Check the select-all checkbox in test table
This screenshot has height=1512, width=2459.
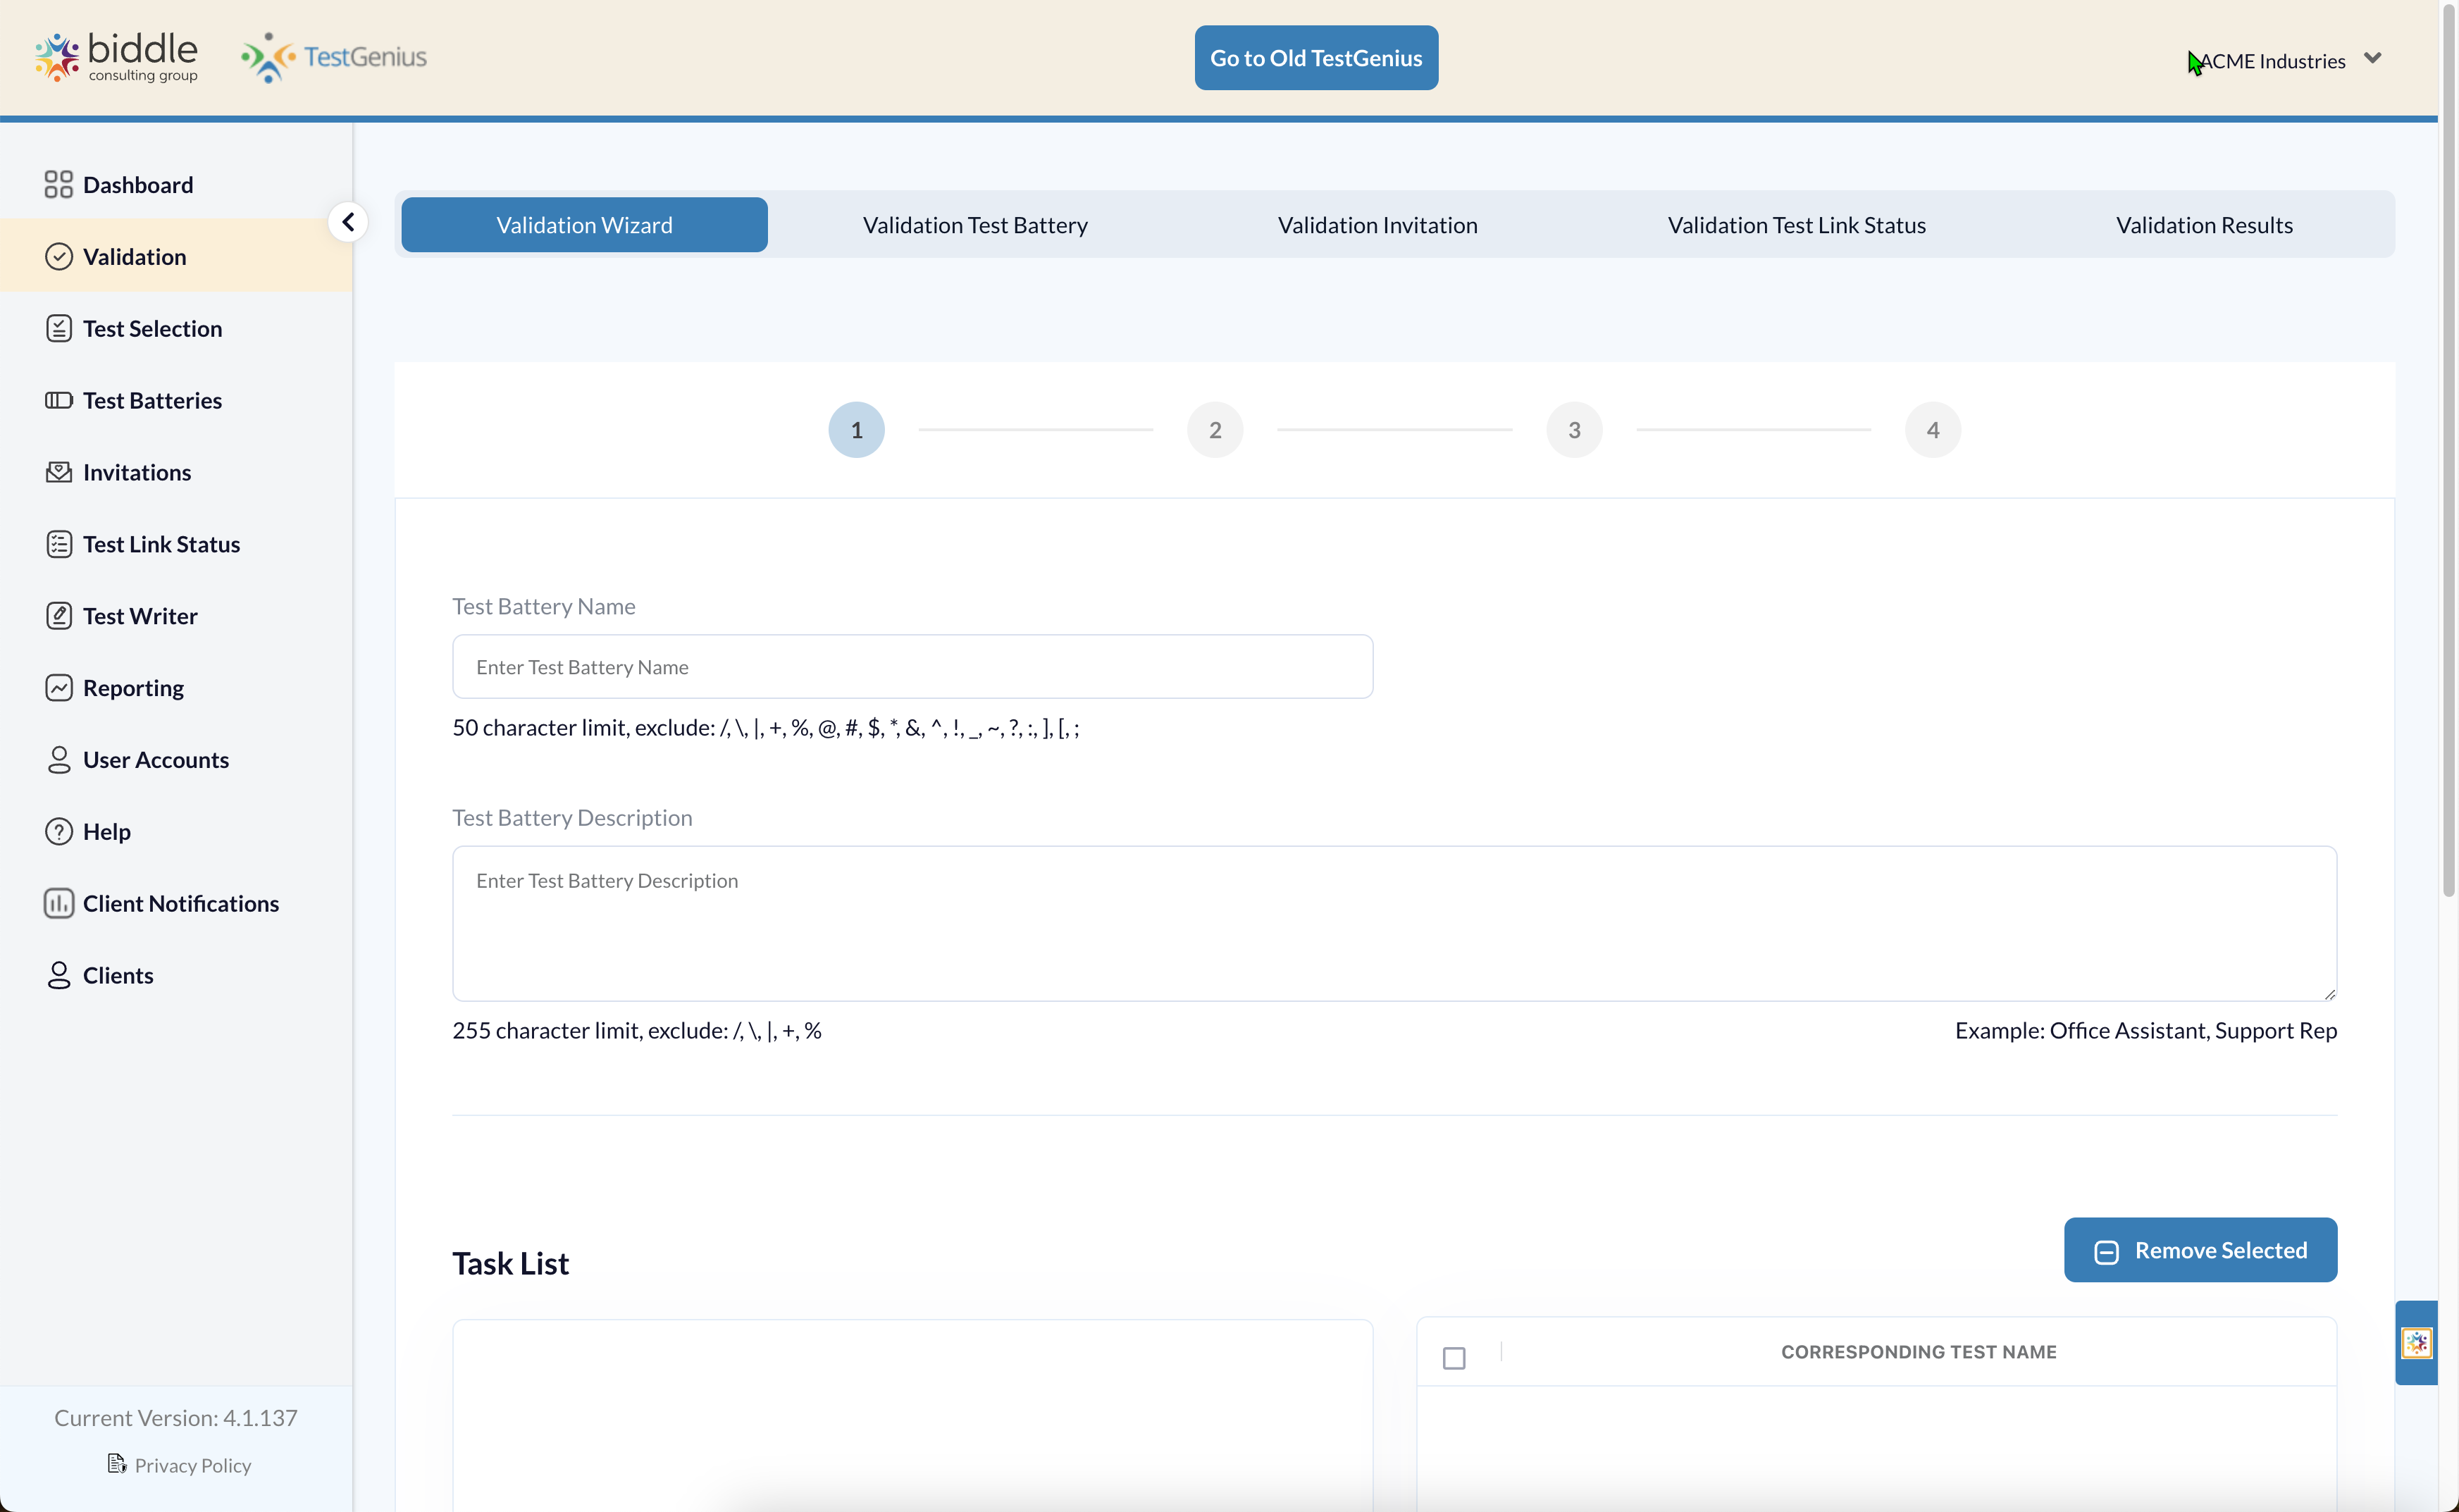click(1454, 1358)
